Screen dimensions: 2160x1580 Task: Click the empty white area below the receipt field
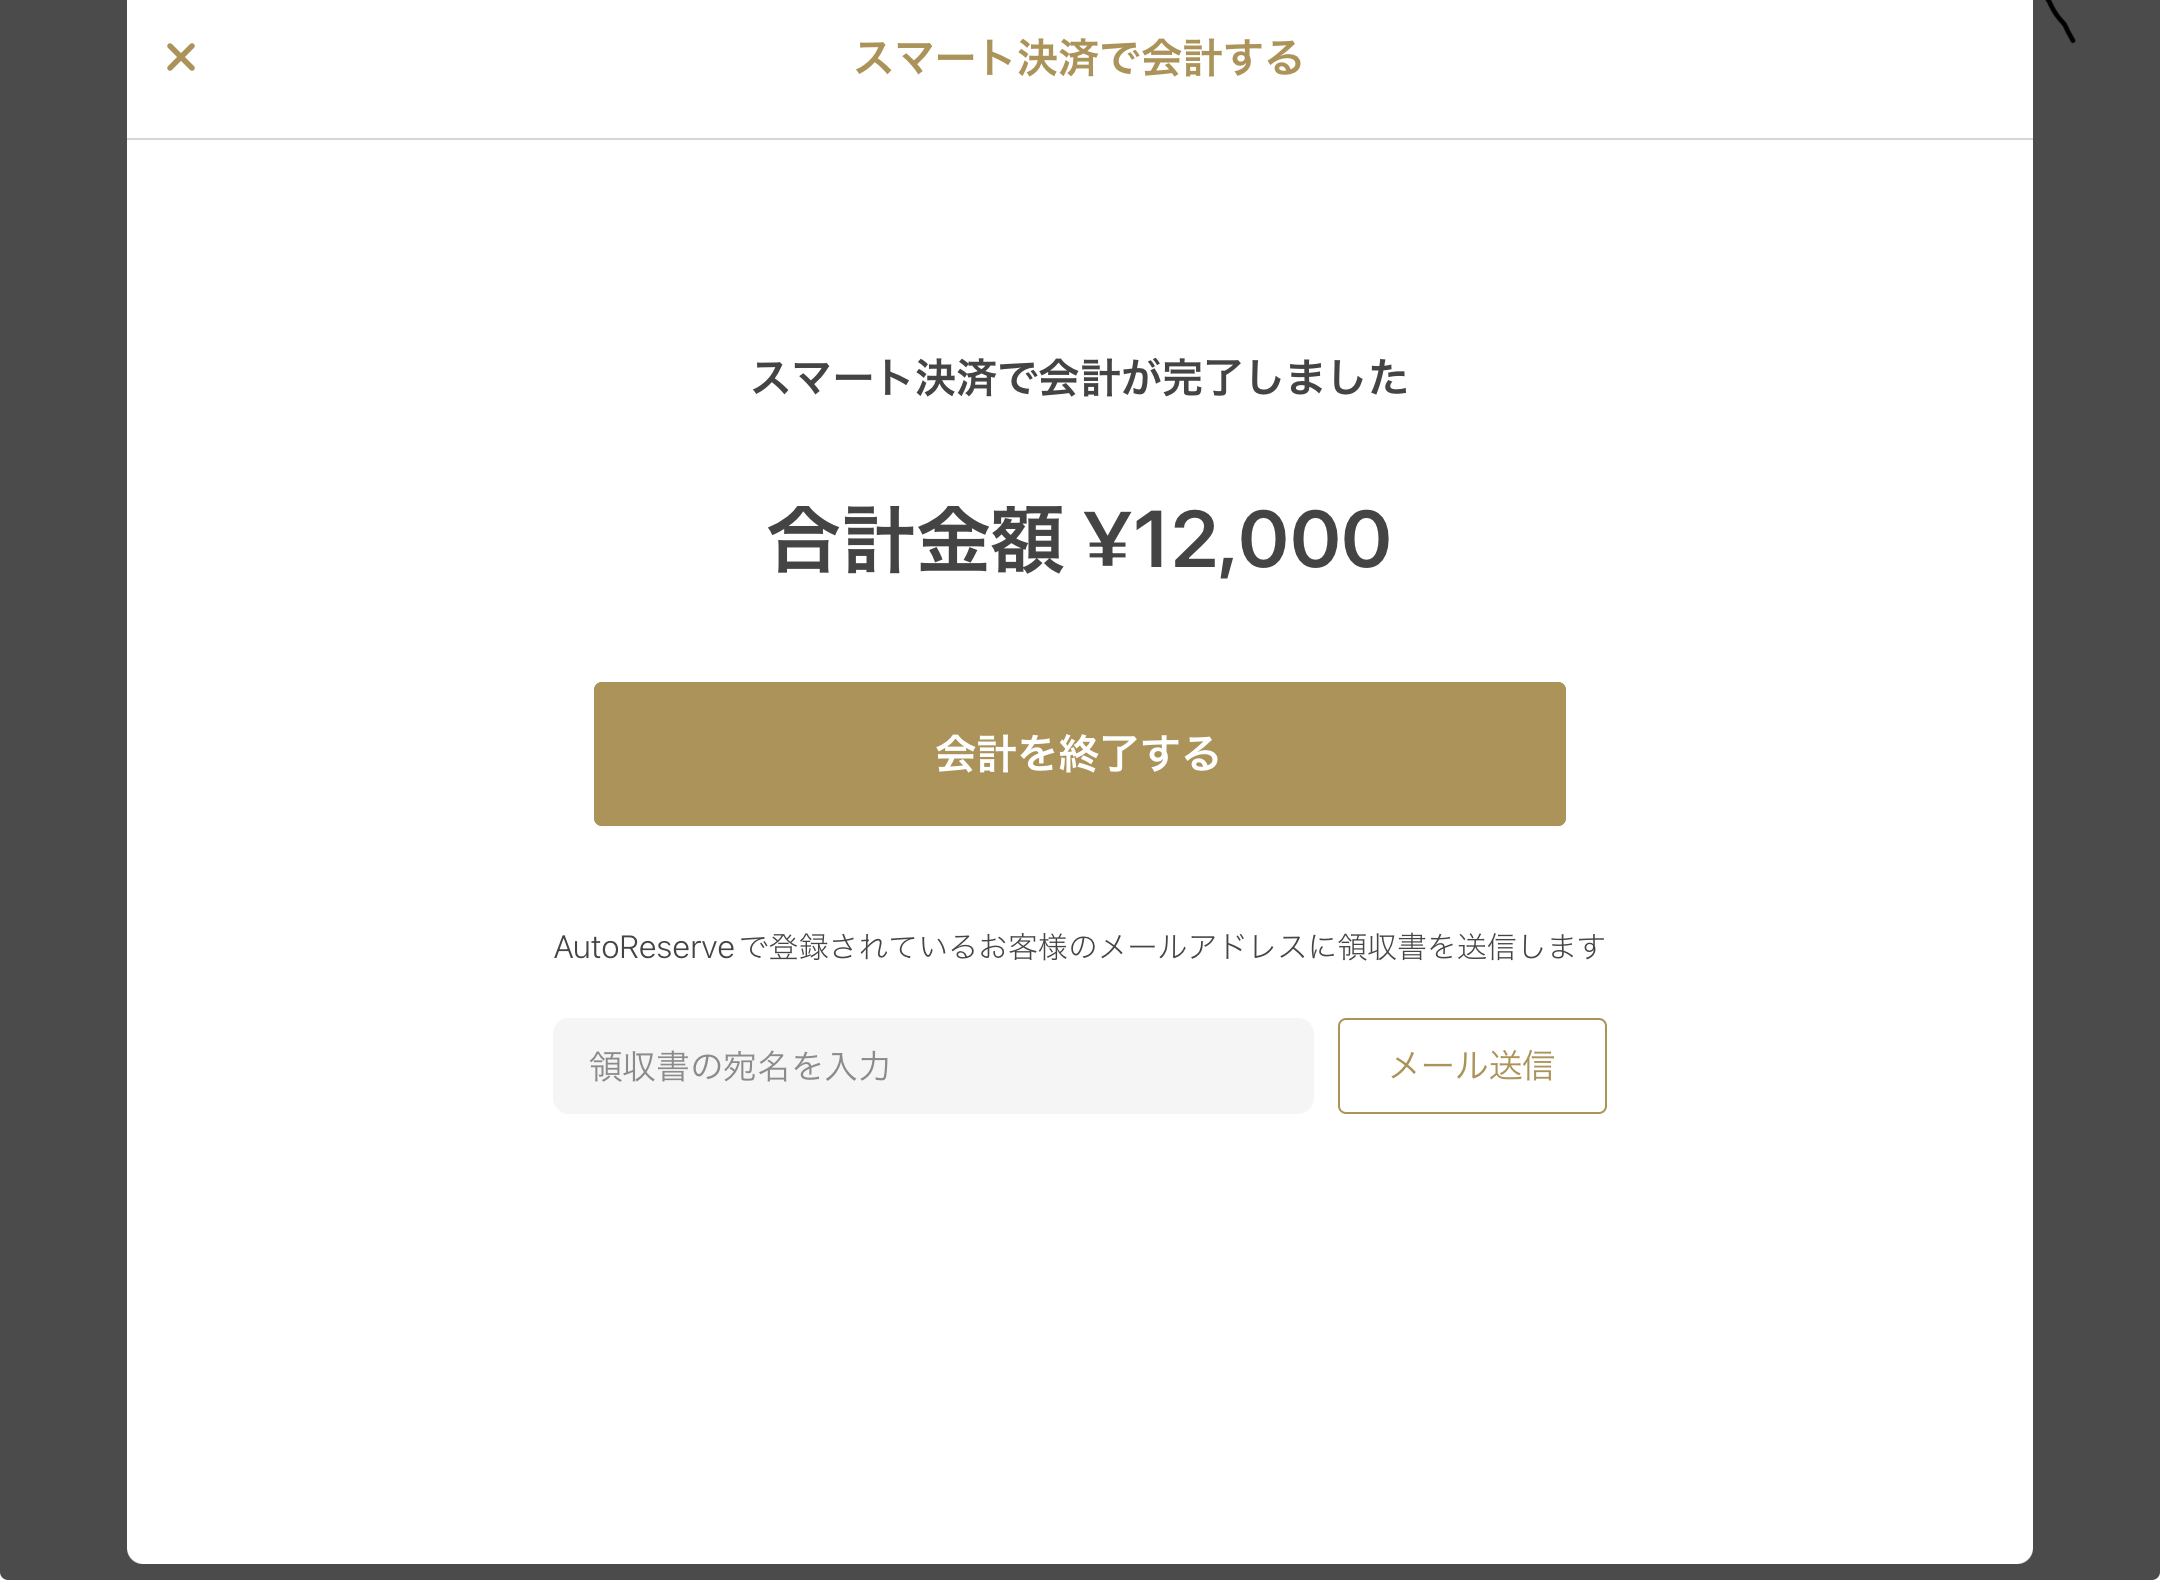coord(1079,1340)
